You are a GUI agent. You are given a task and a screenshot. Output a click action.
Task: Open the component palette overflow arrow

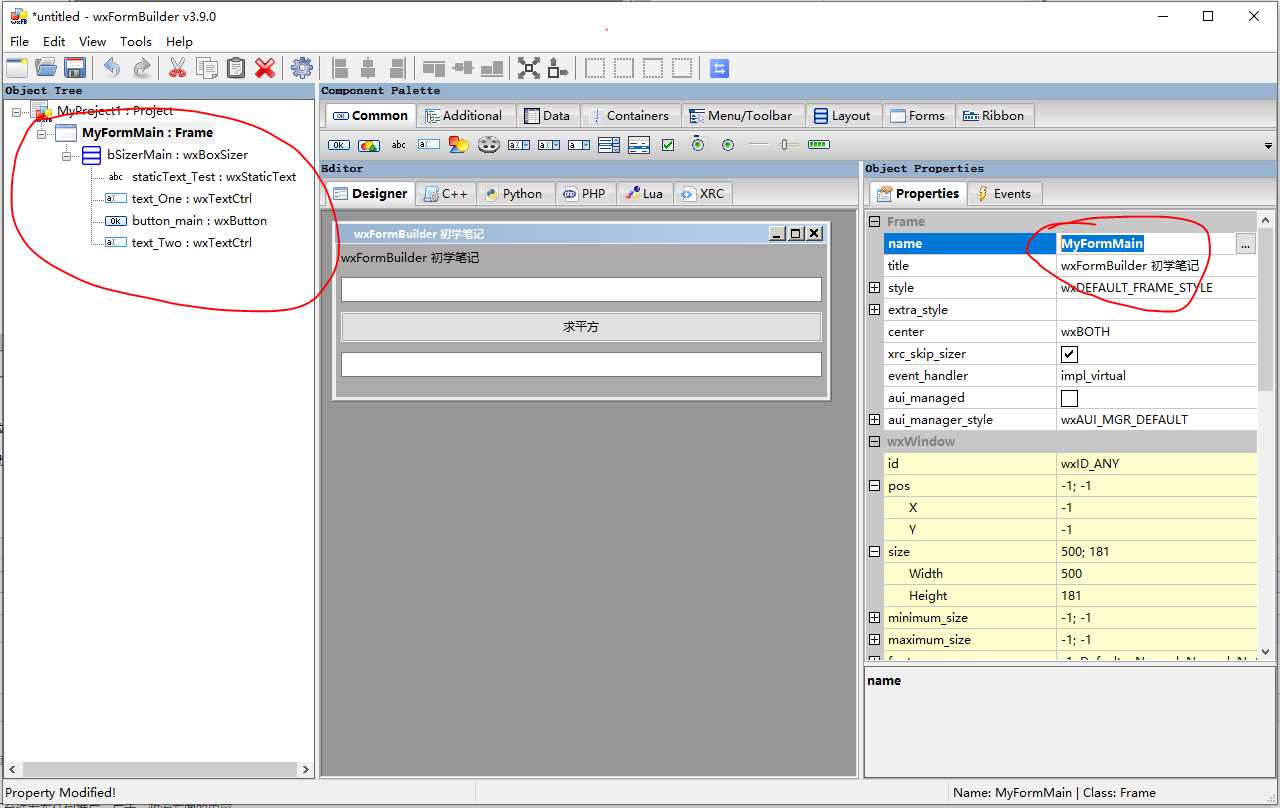pos(1268,146)
